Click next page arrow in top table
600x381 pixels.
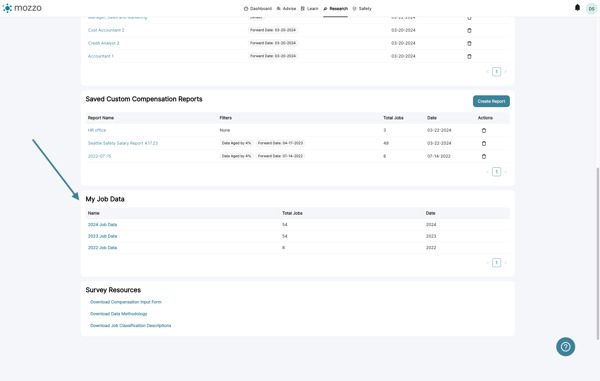[505, 72]
